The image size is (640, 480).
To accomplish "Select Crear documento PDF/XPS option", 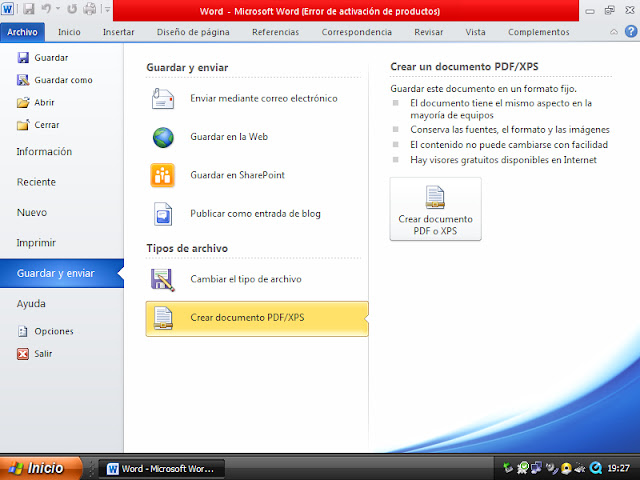I will pos(257,319).
